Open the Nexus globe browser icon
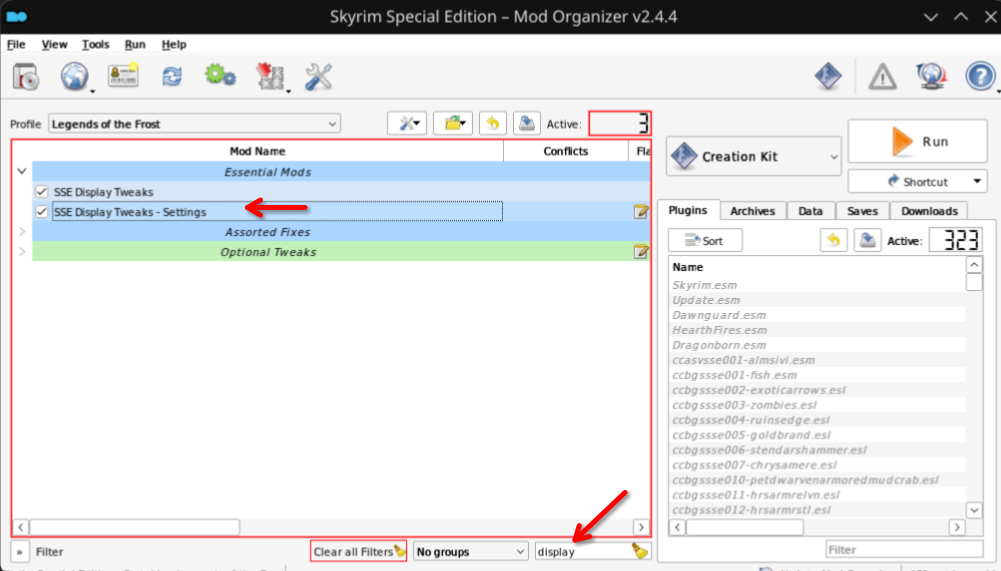The height and width of the screenshot is (571, 1001). point(75,77)
